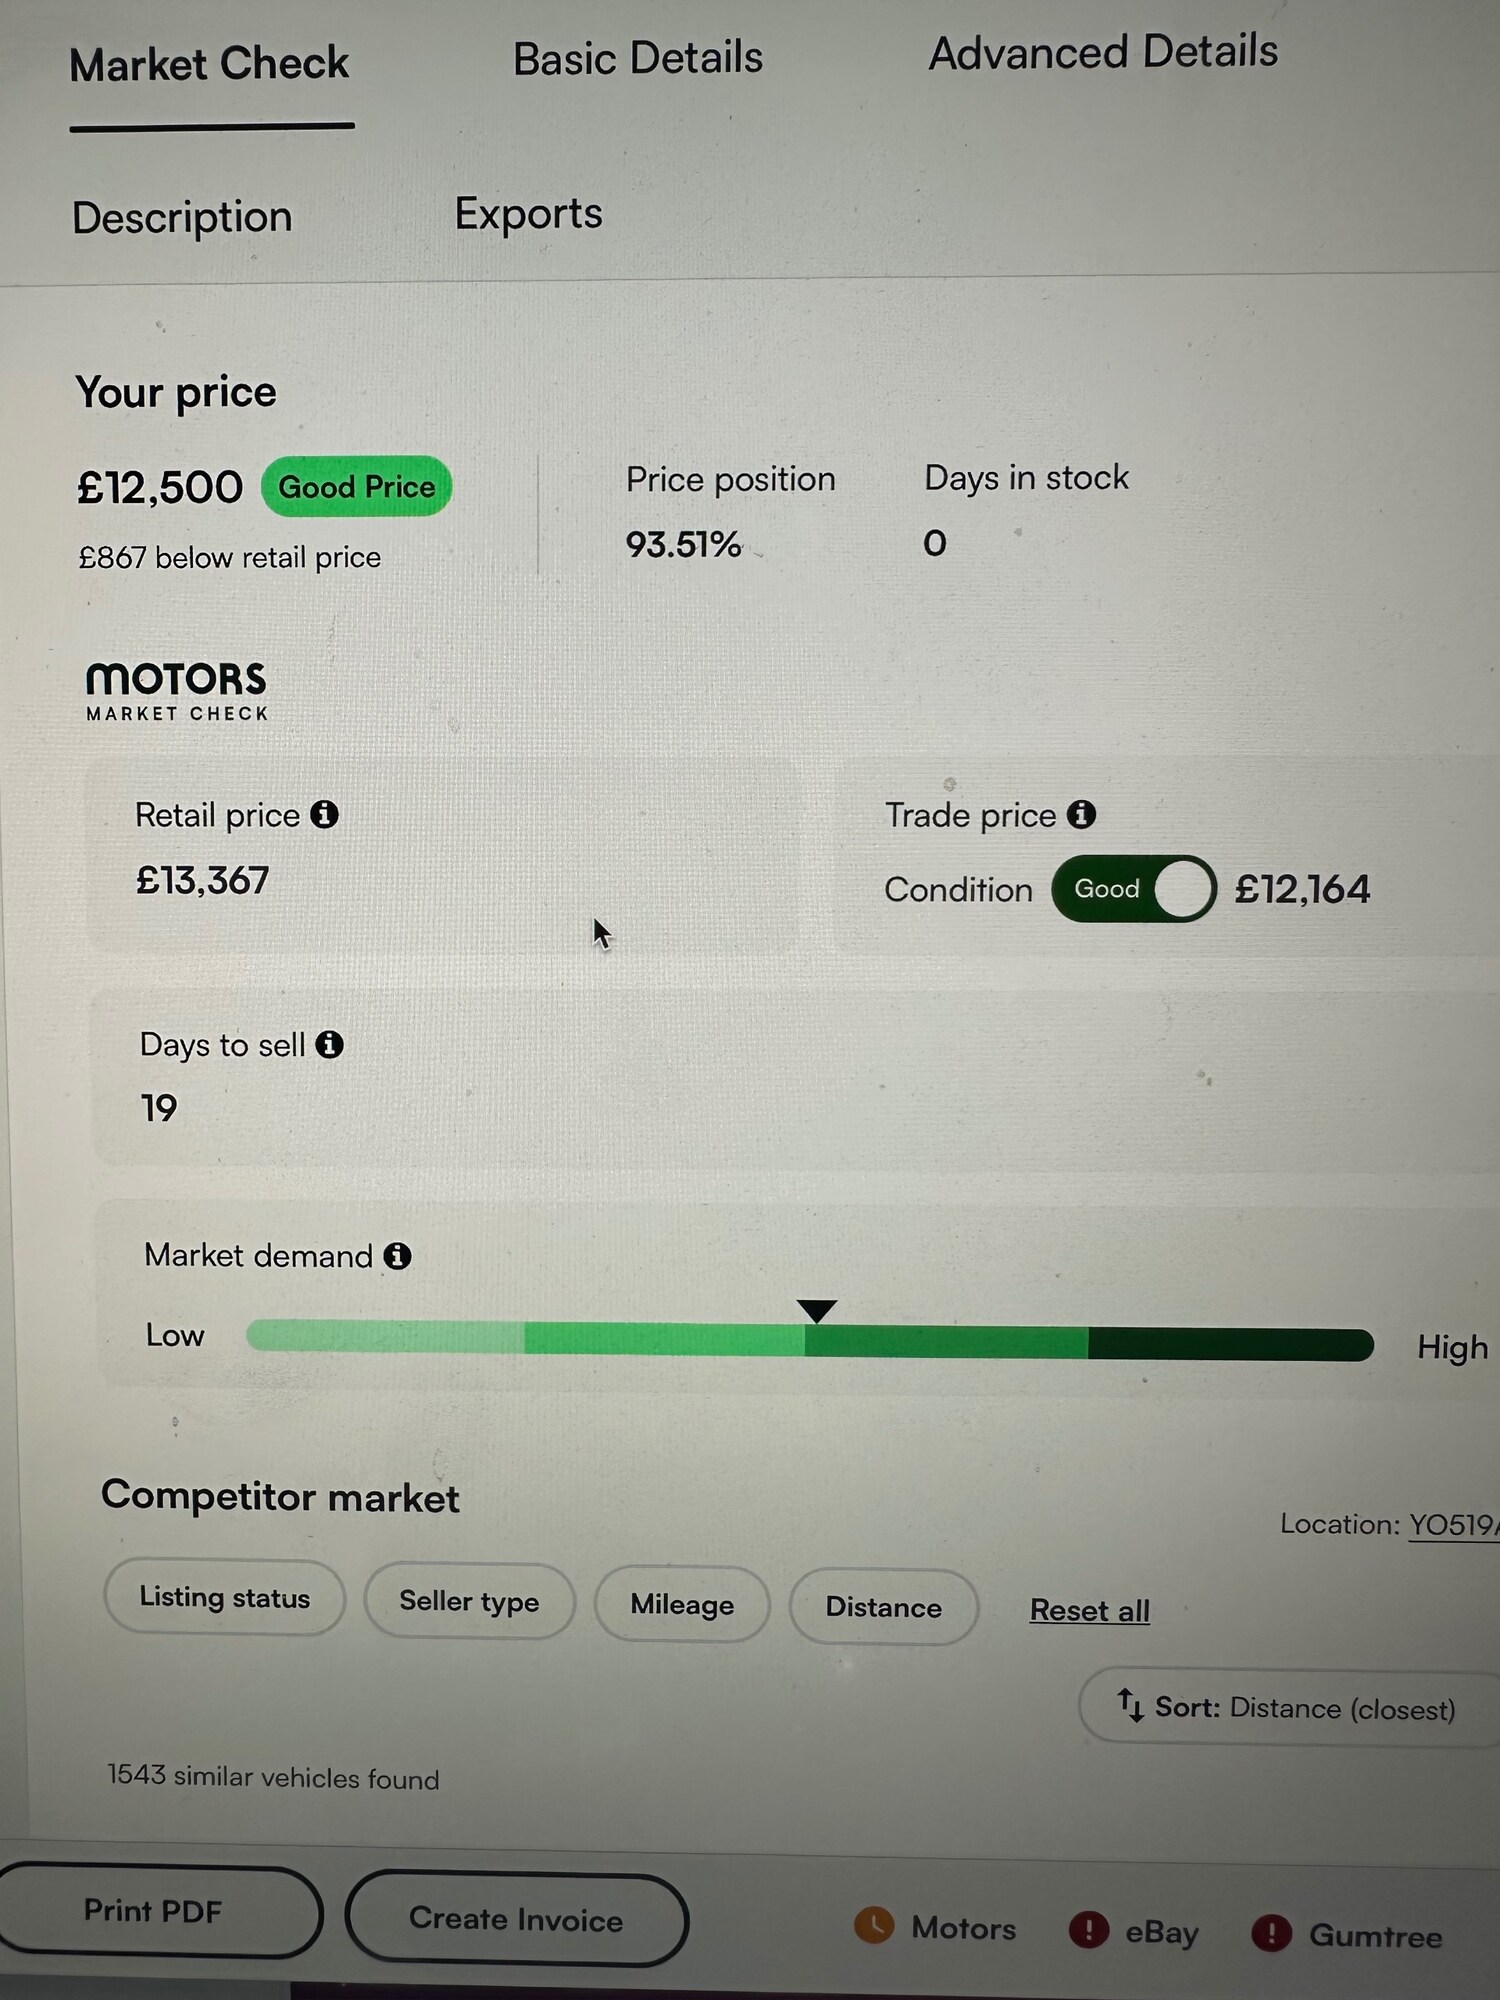Expand the Listing status filter

point(225,1598)
